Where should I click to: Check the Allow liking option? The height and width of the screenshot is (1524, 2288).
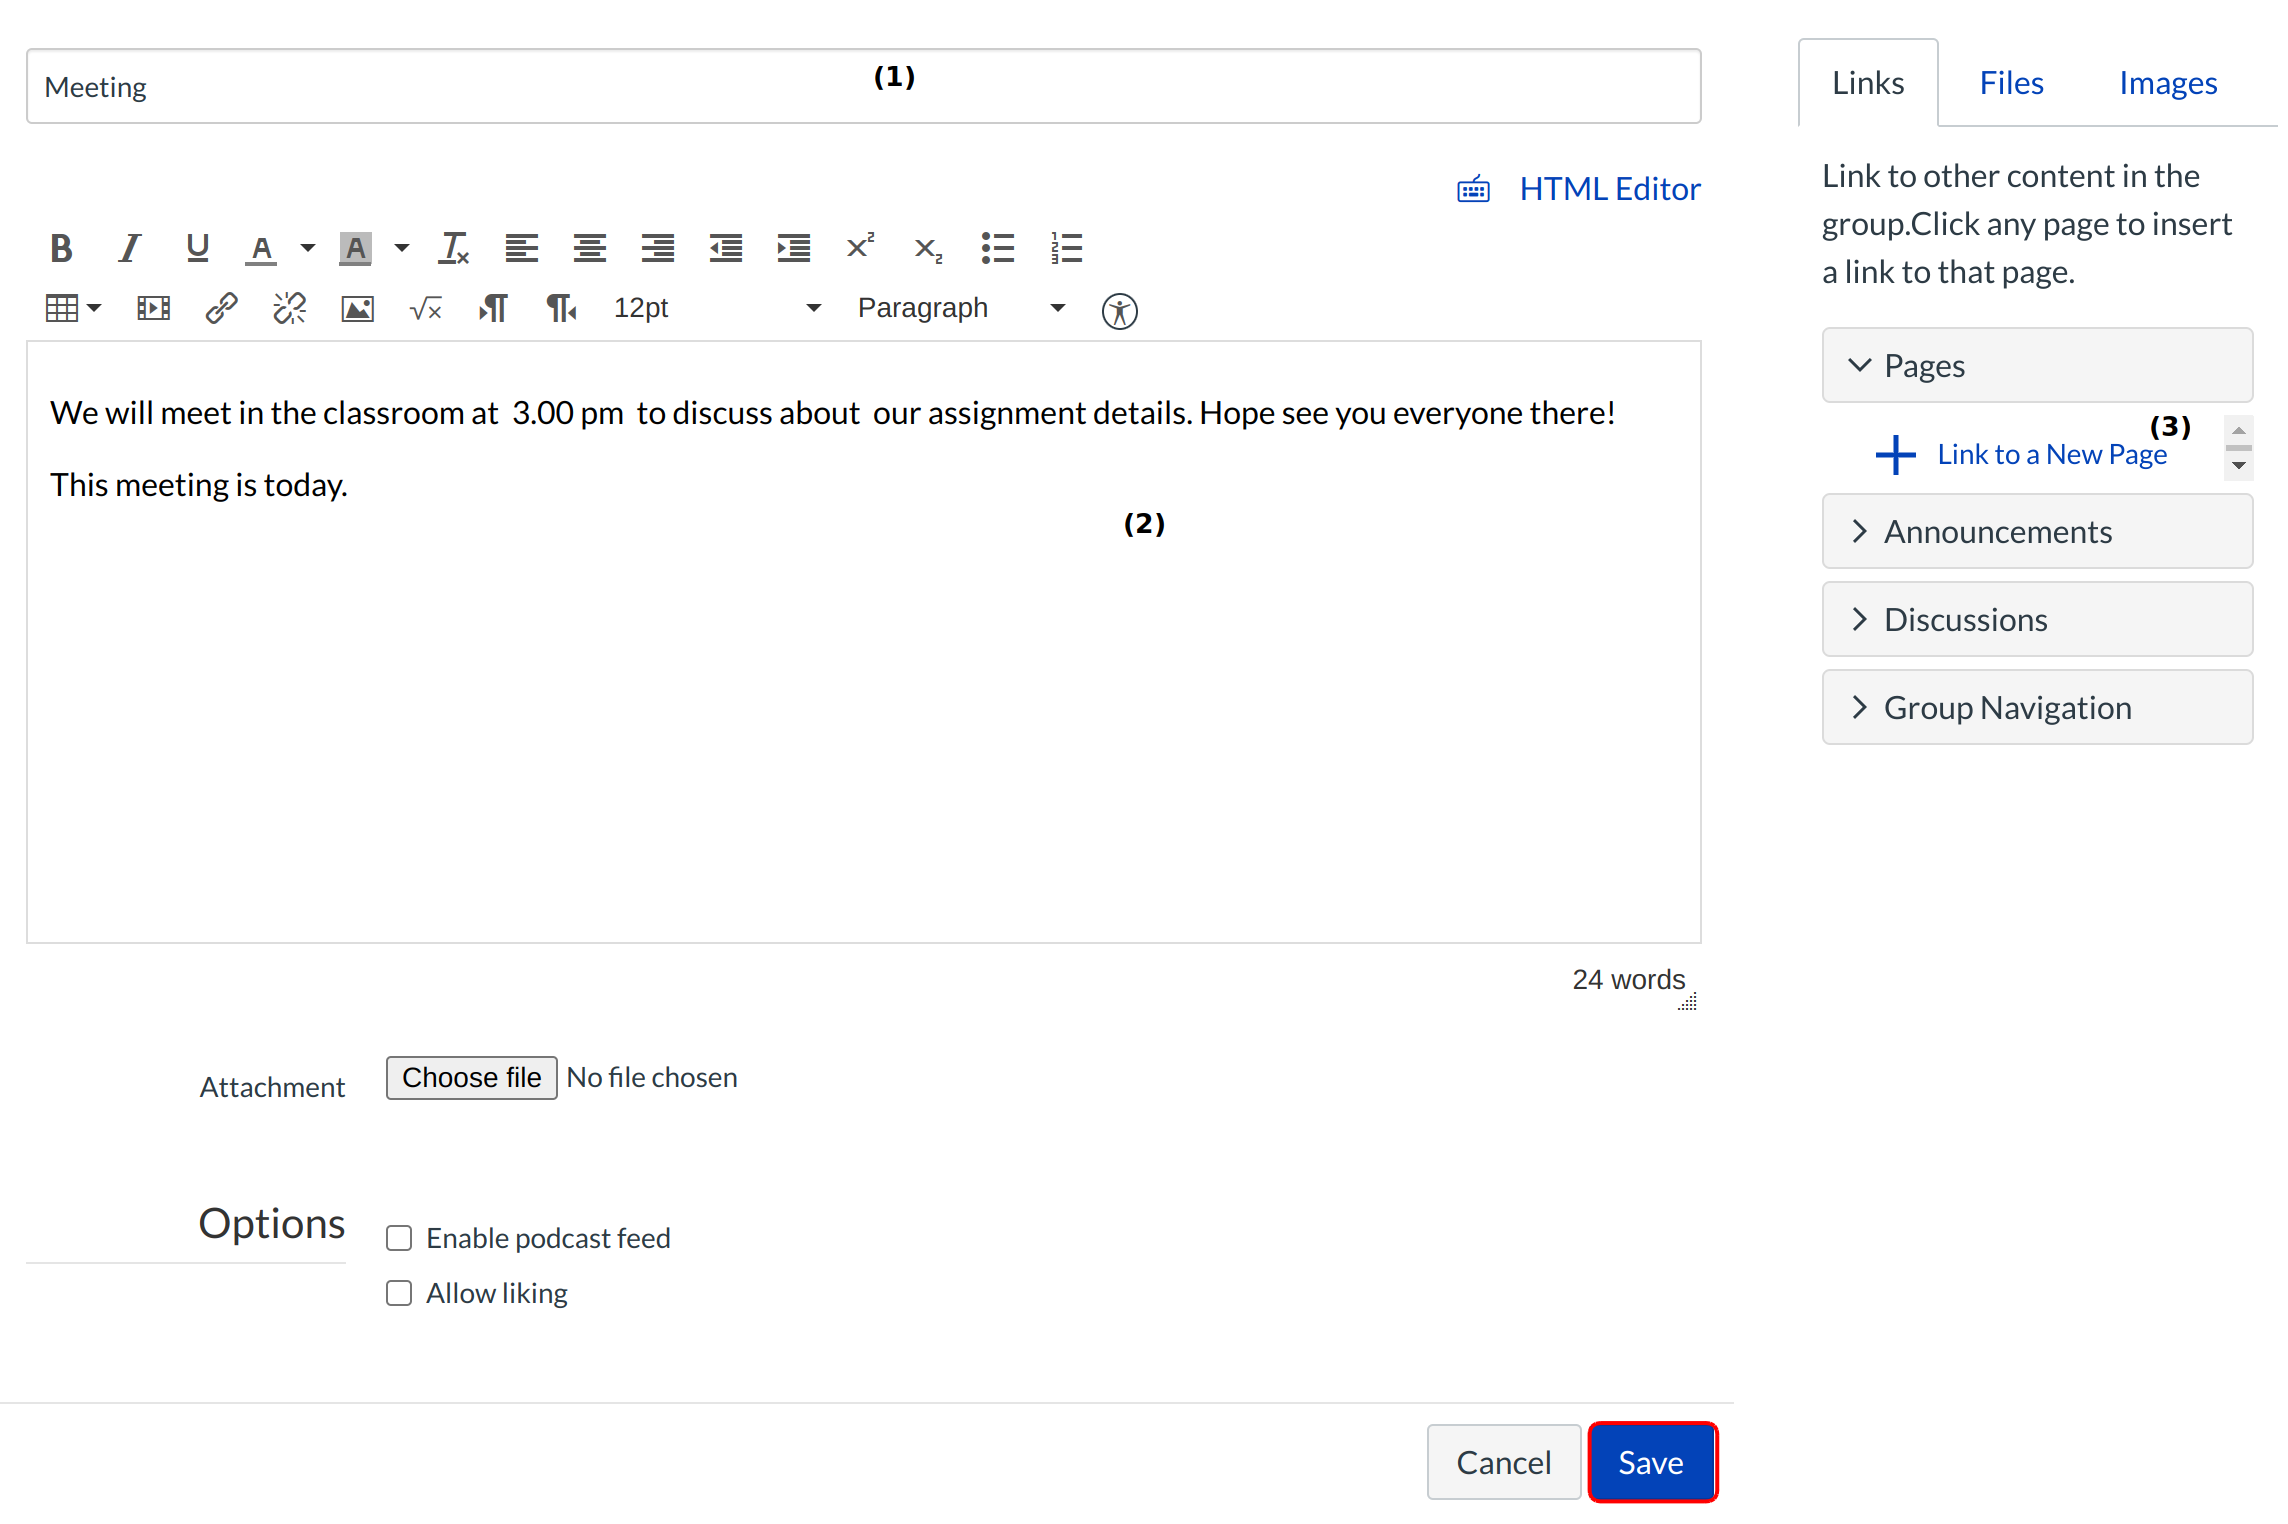click(399, 1293)
